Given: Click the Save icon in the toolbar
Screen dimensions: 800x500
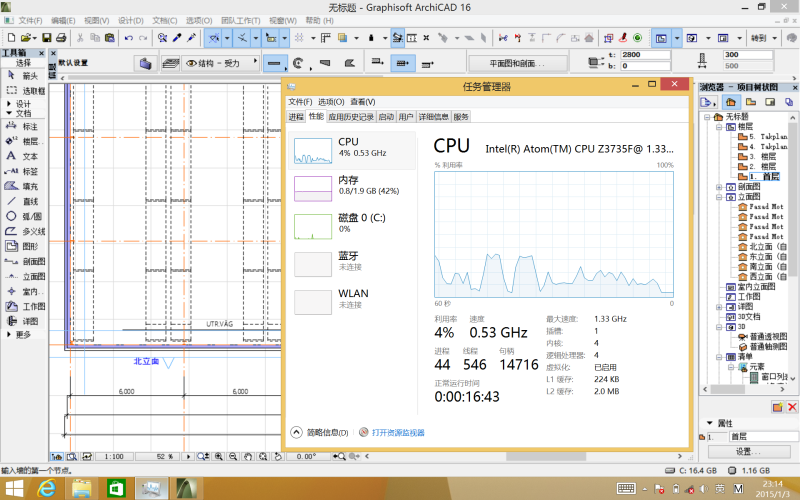Looking at the screenshot, I should [x=46, y=38].
